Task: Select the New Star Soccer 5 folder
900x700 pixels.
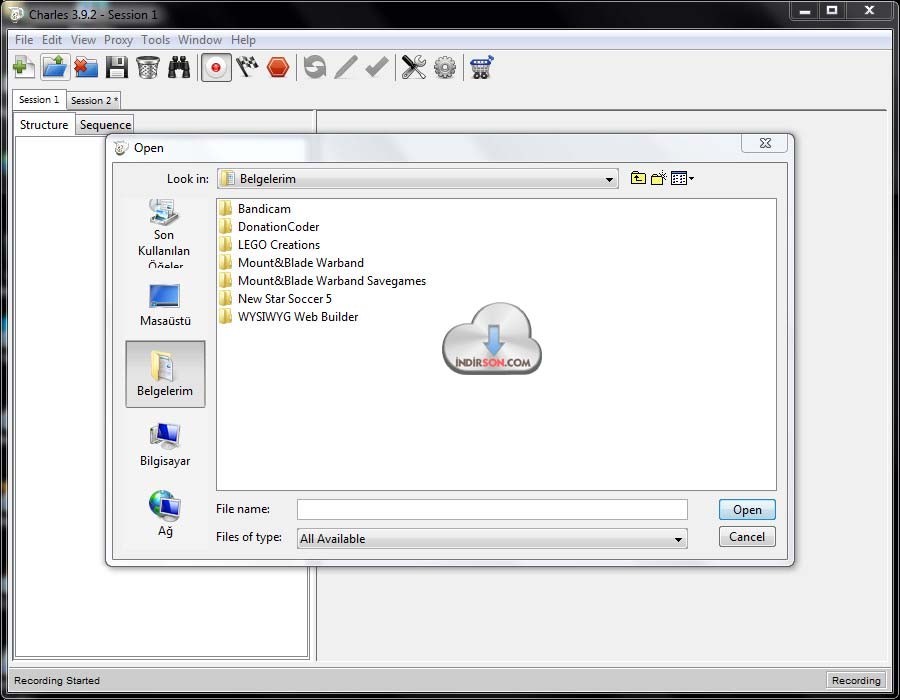Action: (276, 299)
